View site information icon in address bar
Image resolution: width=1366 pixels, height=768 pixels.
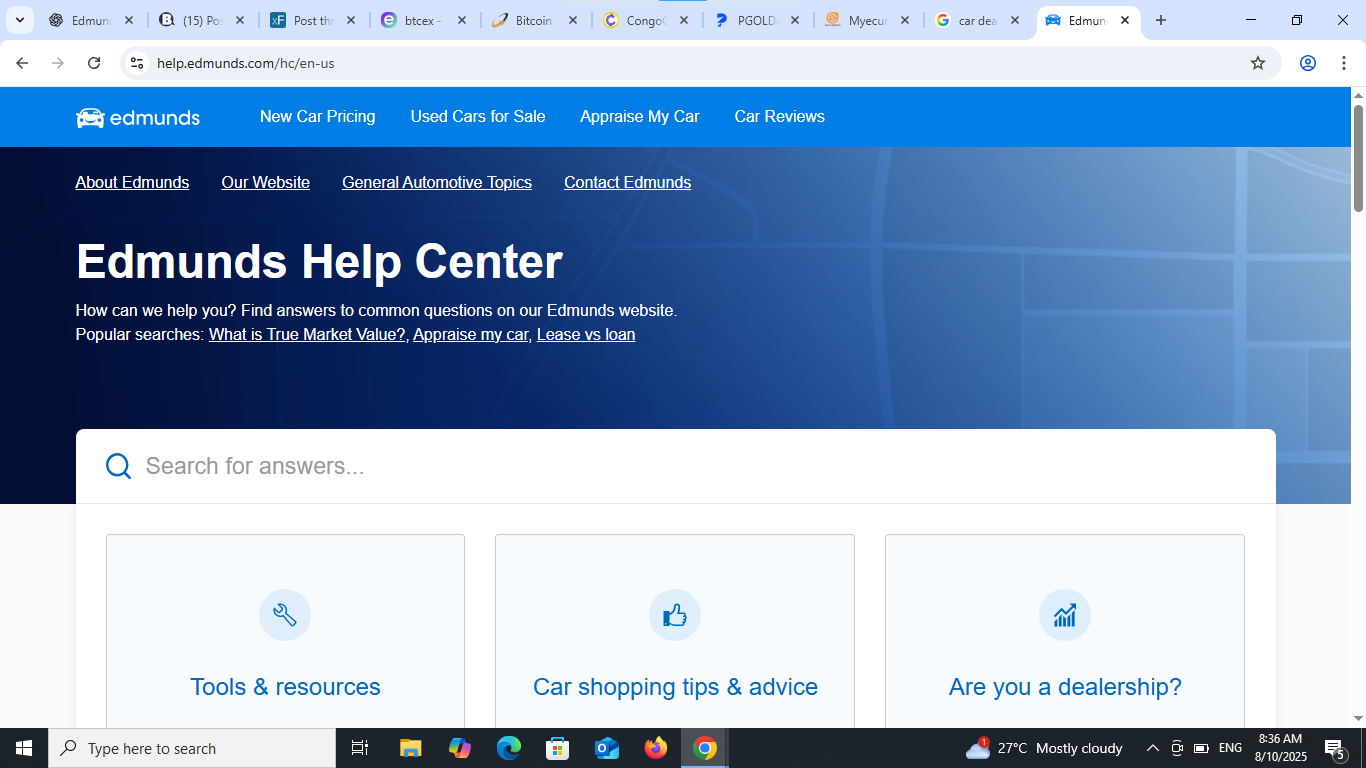pos(137,63)
